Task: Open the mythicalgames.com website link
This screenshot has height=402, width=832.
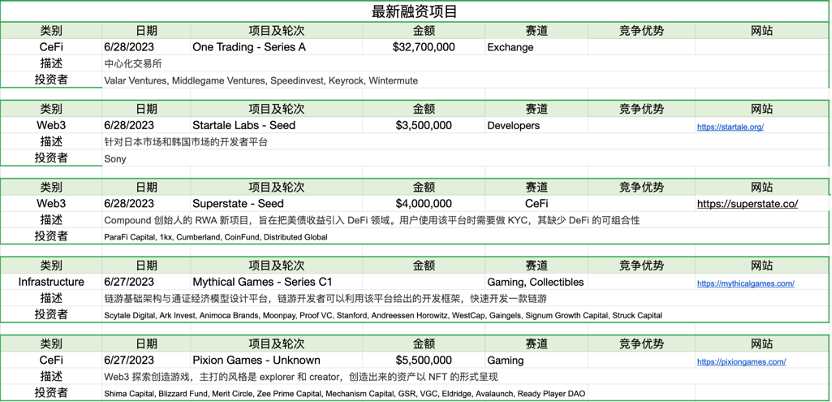Action: coord(746,284)
